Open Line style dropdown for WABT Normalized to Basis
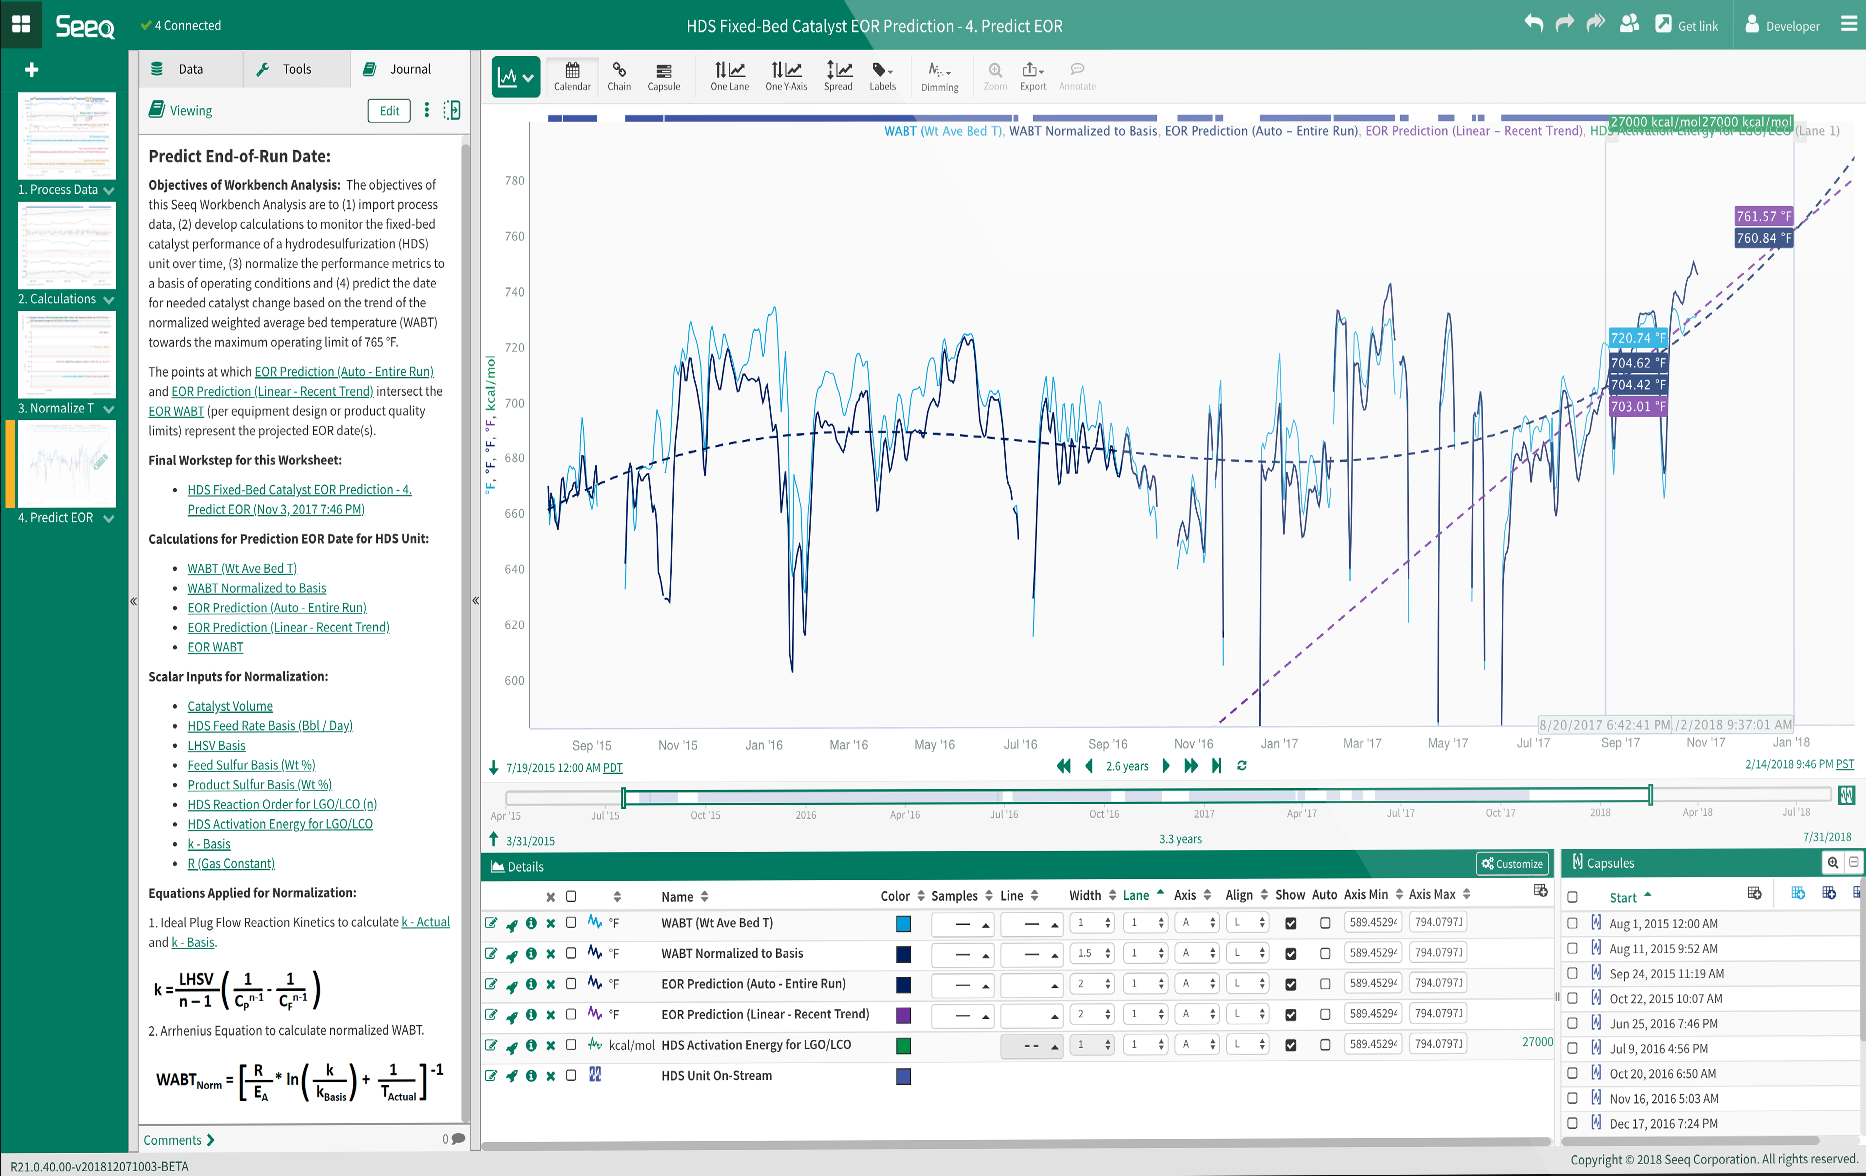 click(x=1031, y=954)
